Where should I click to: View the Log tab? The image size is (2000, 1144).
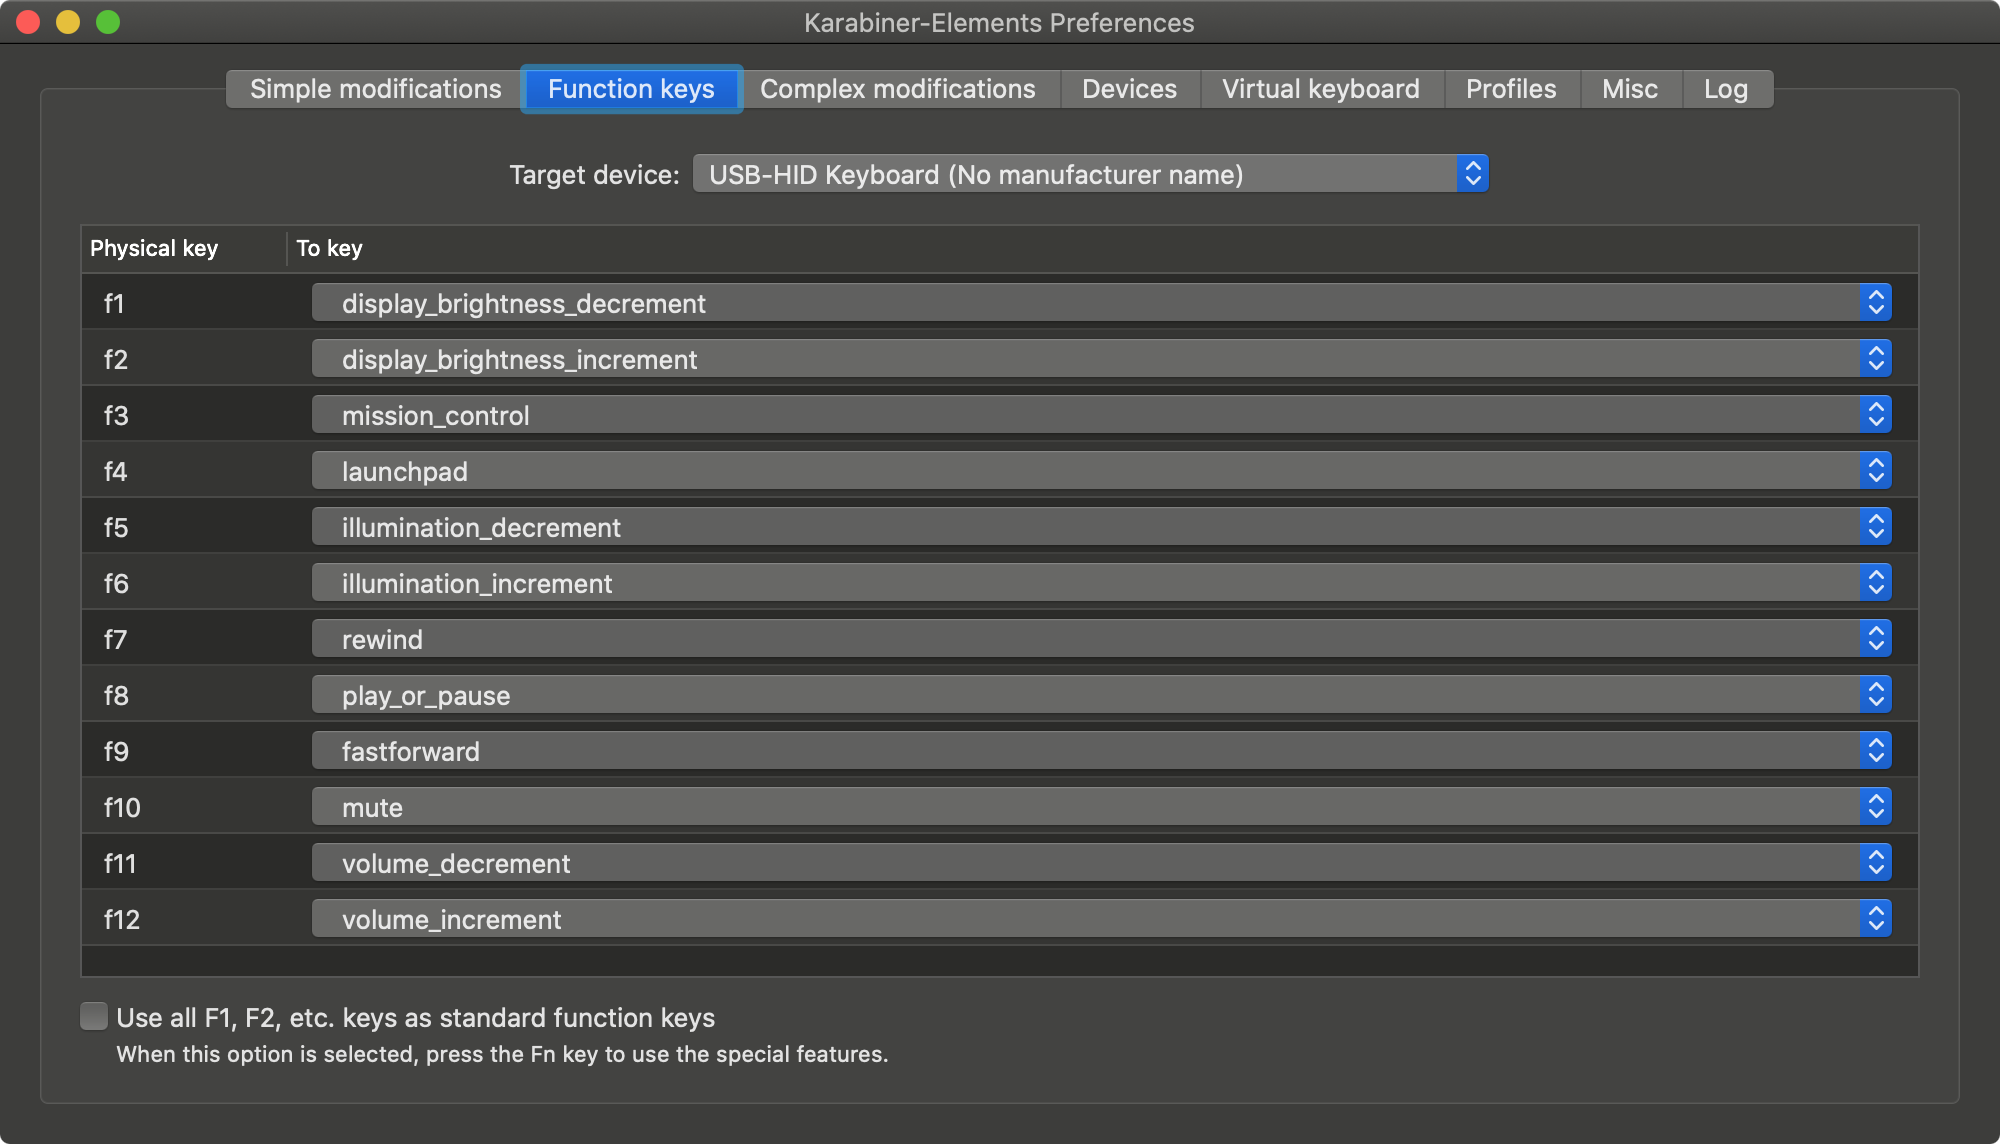pyautogui.click(x=1725, y=89)
